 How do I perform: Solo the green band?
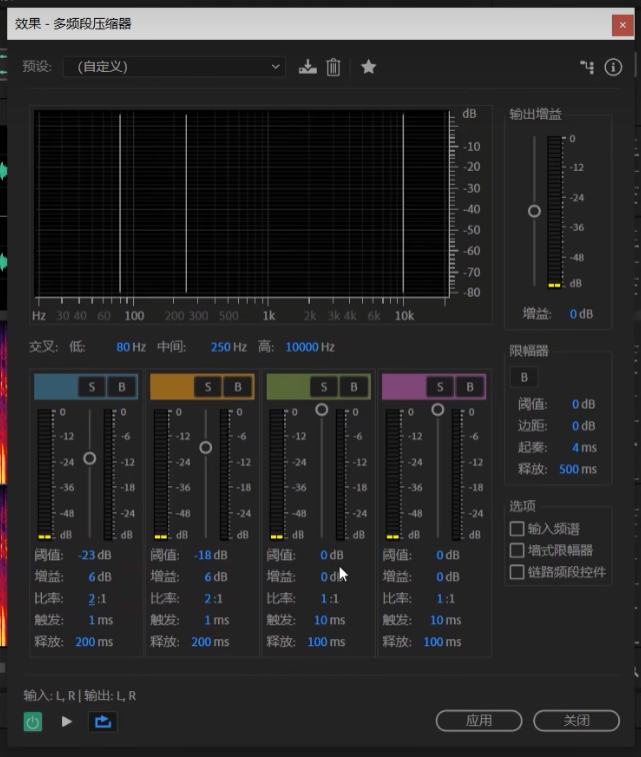324,387
